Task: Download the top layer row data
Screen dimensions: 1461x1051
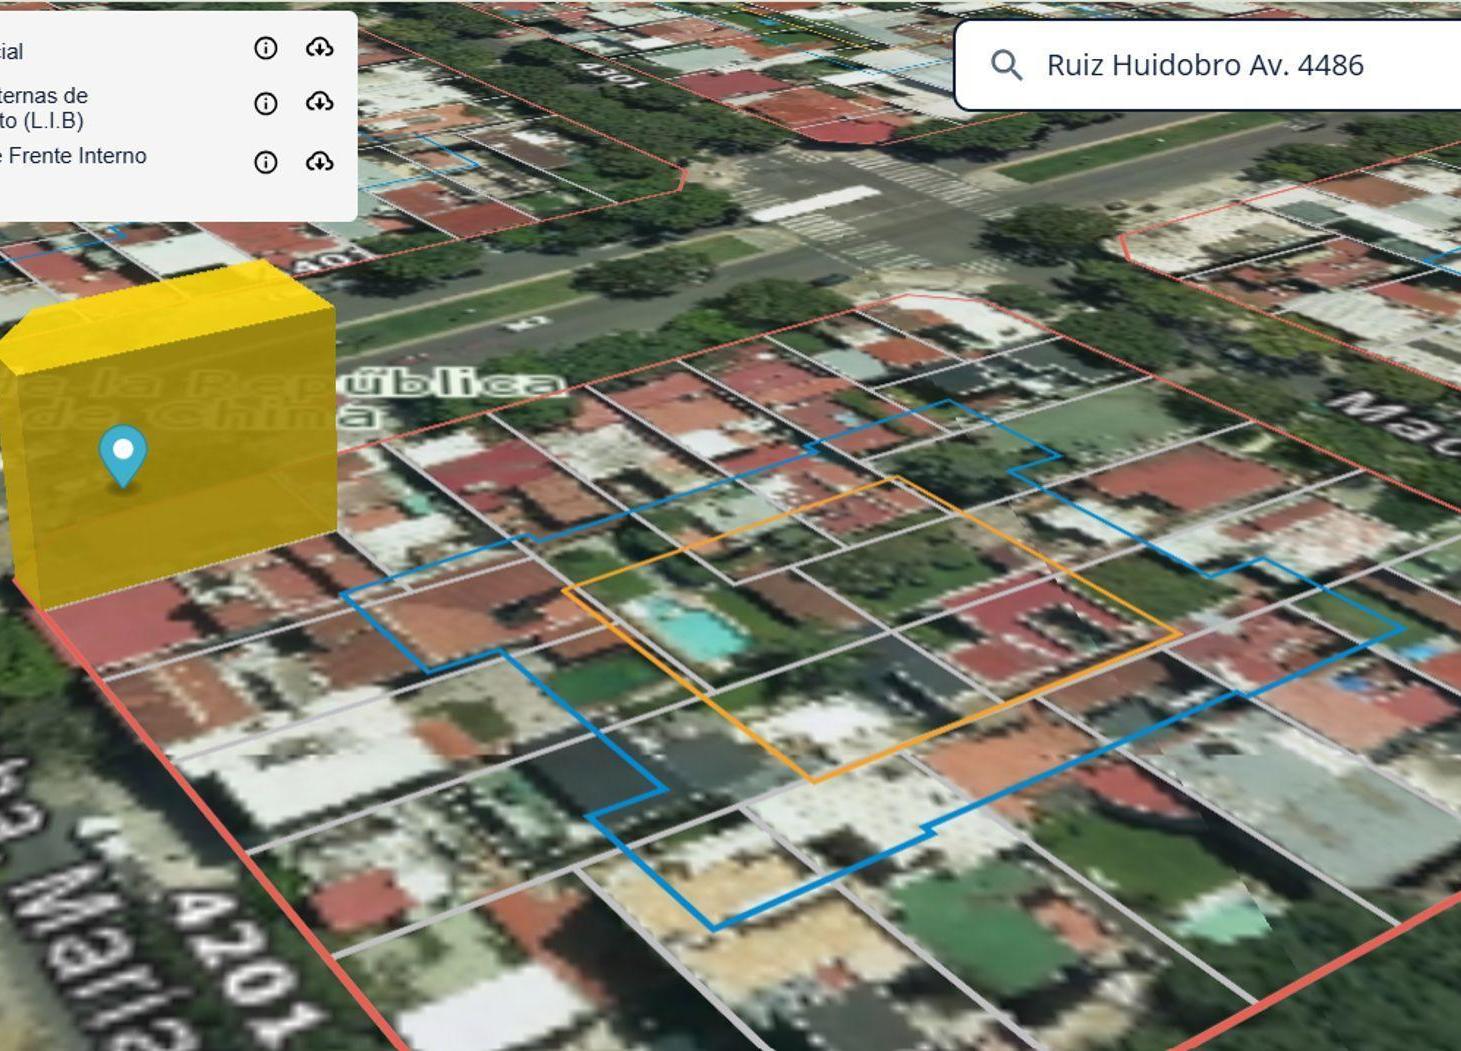Action: pyautogui.click(x=319, y=47)
